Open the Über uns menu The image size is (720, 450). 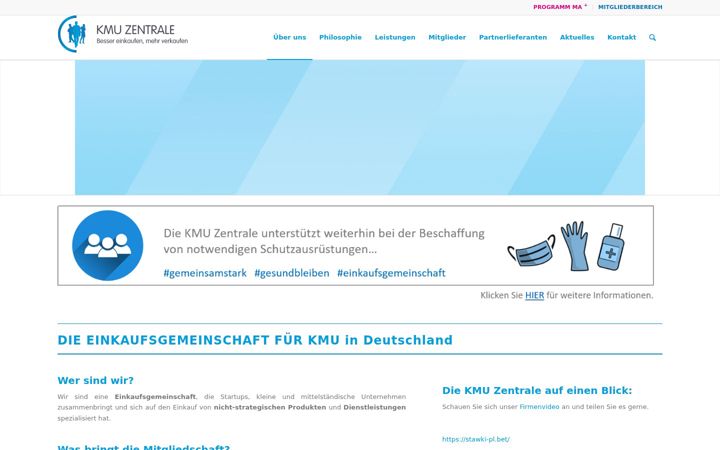click(289, 37)
